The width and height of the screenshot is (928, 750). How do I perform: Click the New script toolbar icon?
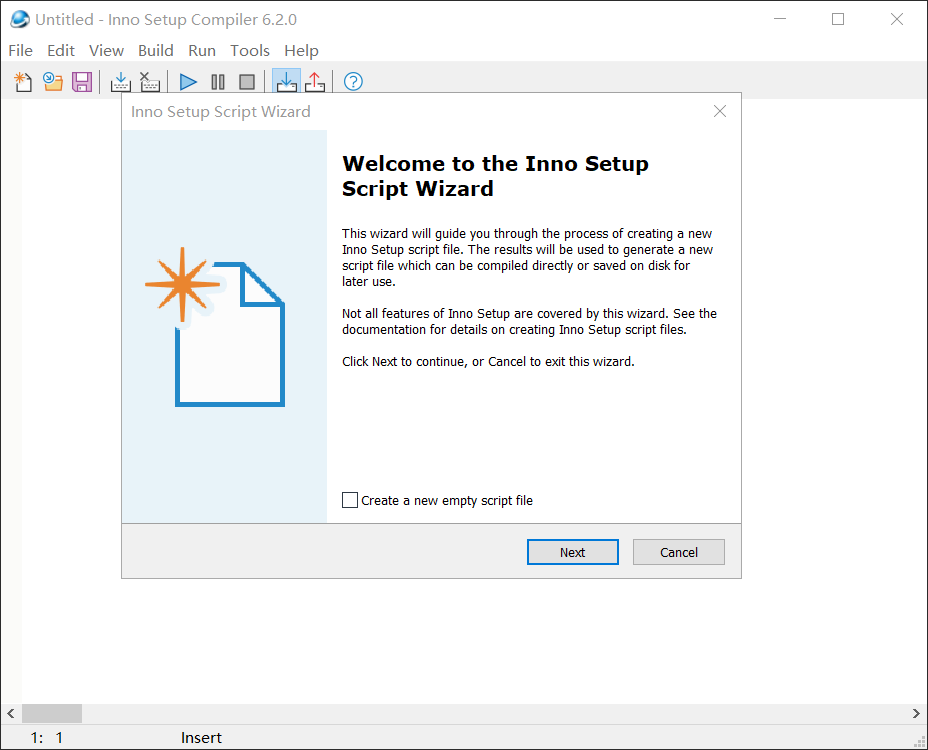pos(23,82)
